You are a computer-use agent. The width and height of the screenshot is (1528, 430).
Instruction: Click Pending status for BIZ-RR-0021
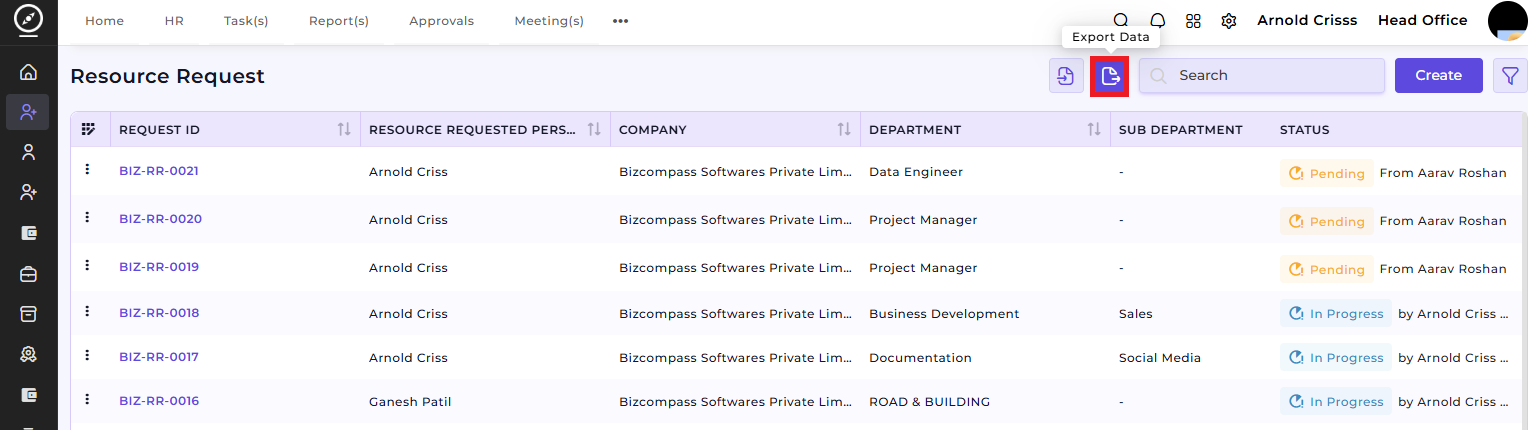tap(1326, 173)
